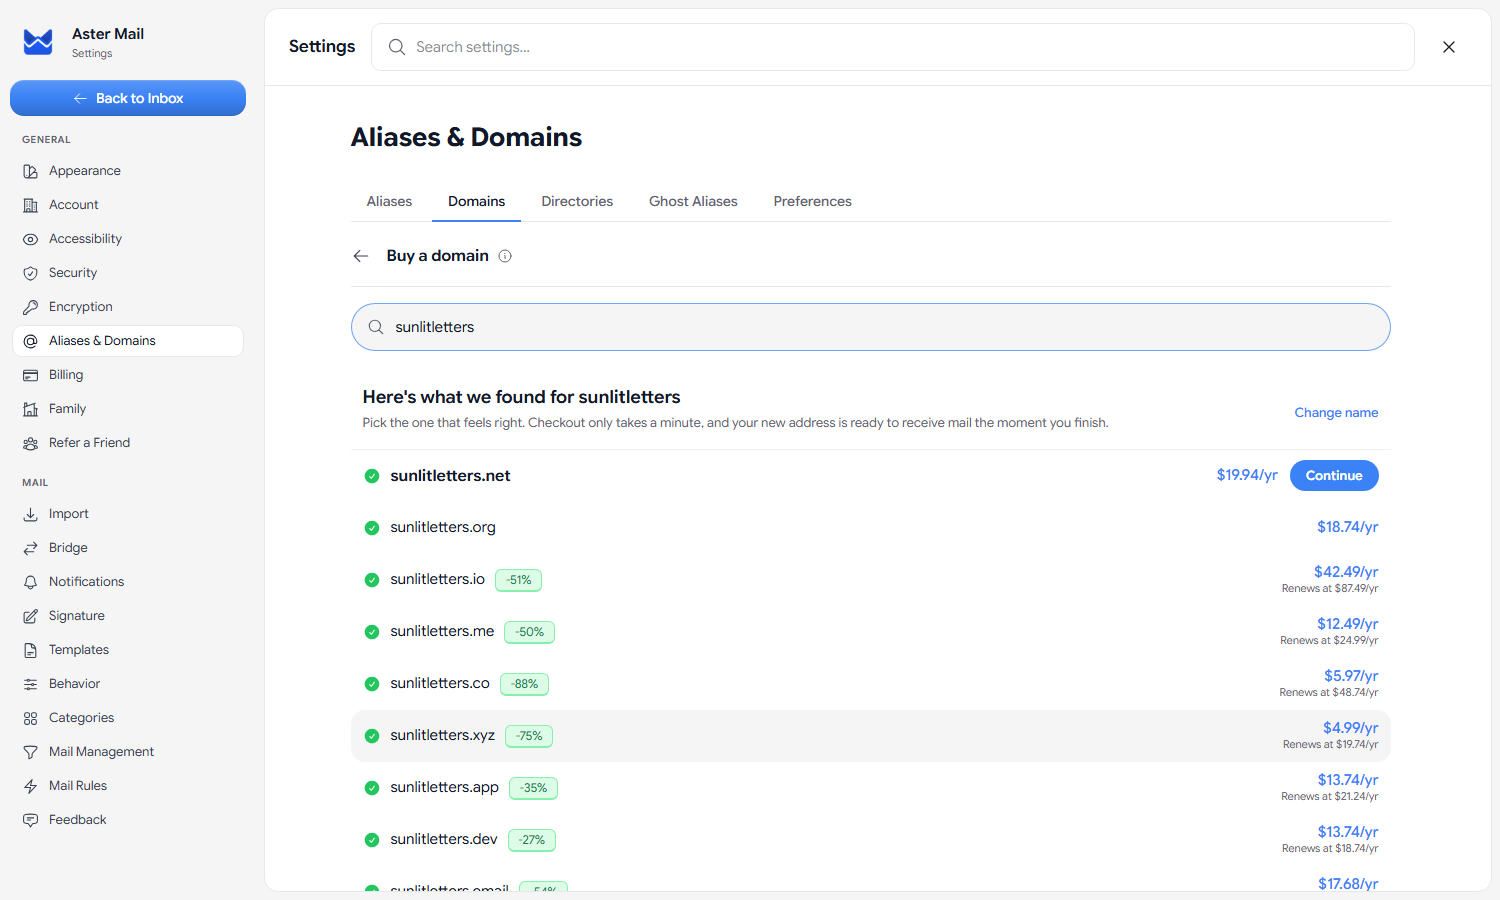The image size is (1500, 900).
Task: Click the Refer a Friend icon
Action: (x=31, y=443)
